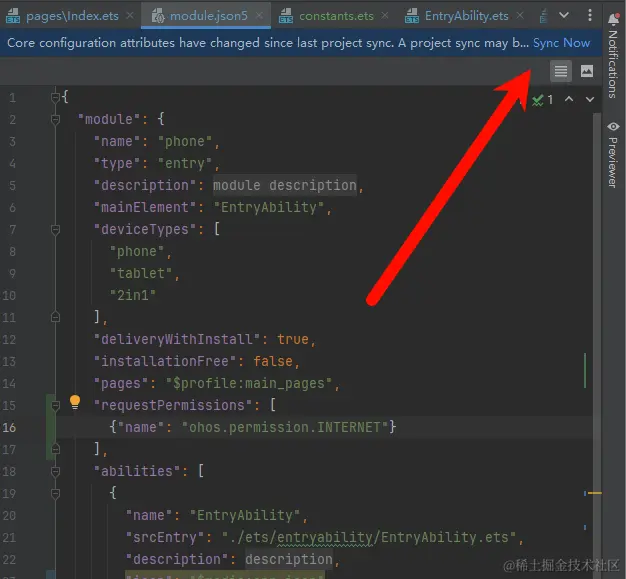The image size is (626, 579).
Task: Click the yellow warning stripe in error gutter
Action: pos(594,494)
